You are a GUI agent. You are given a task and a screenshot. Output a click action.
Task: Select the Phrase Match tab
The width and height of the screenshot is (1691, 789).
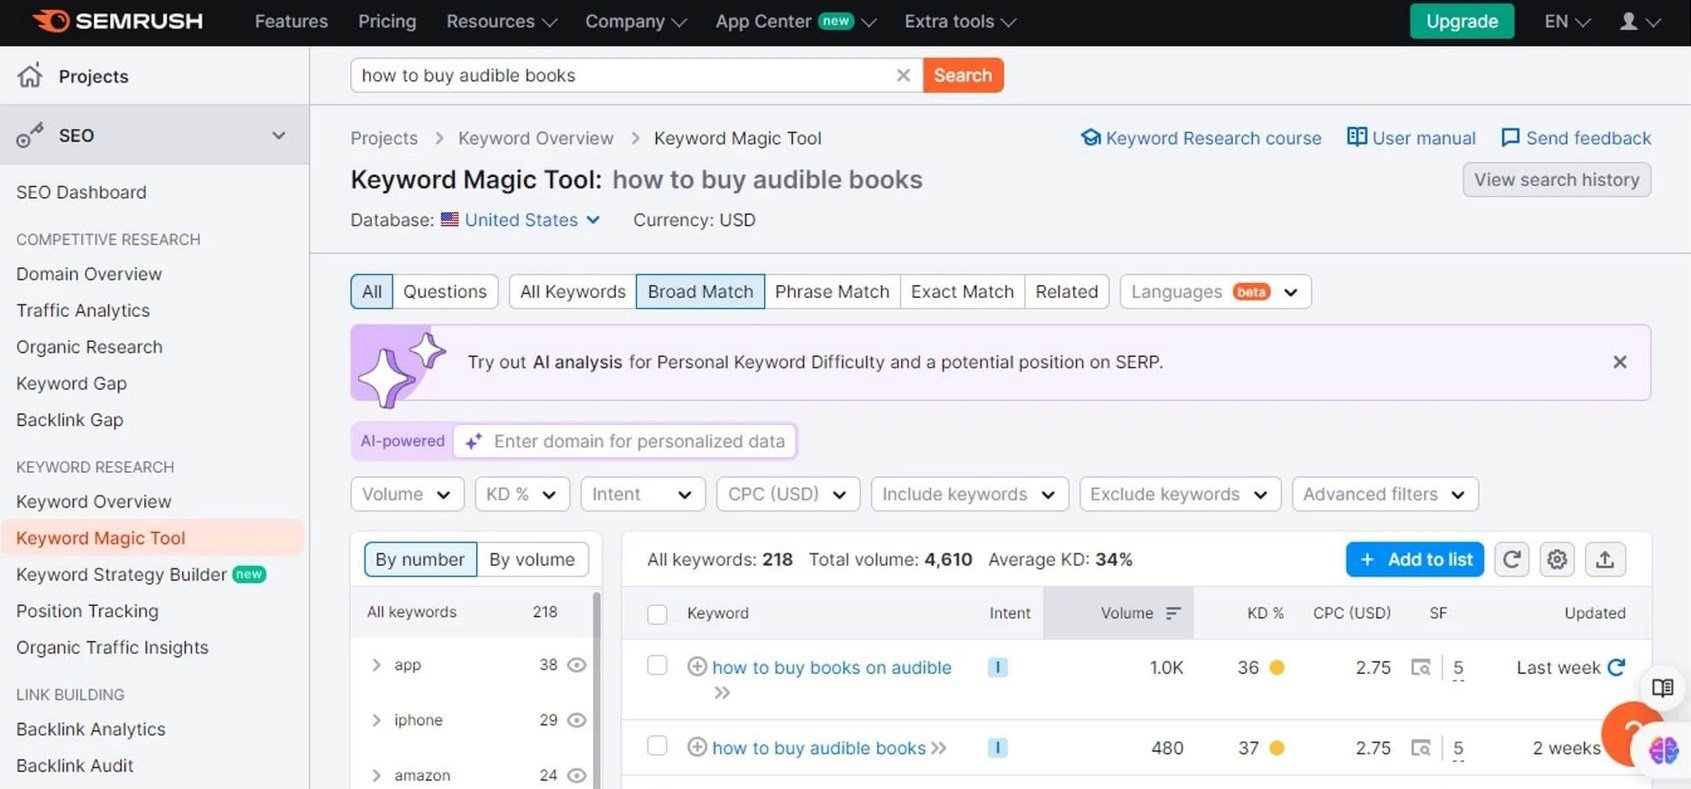pyautogui.click(x=832, y=291)
